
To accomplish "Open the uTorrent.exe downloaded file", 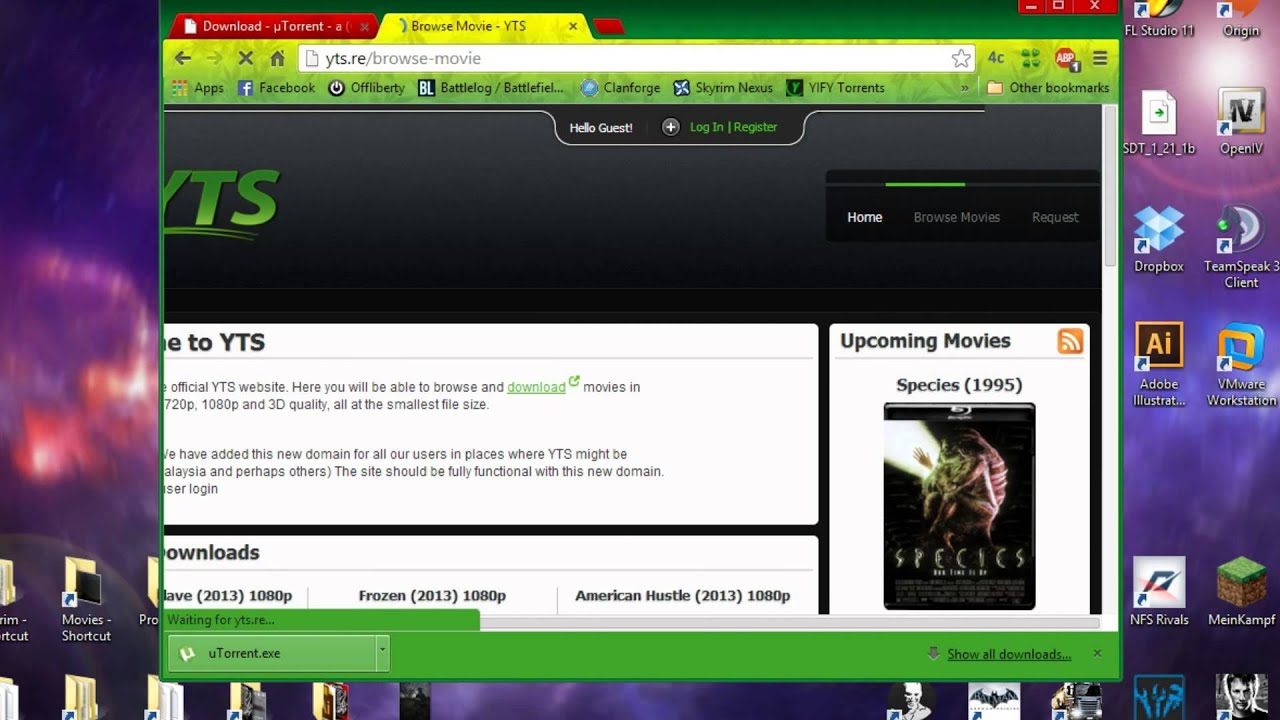I will (271, 653).
